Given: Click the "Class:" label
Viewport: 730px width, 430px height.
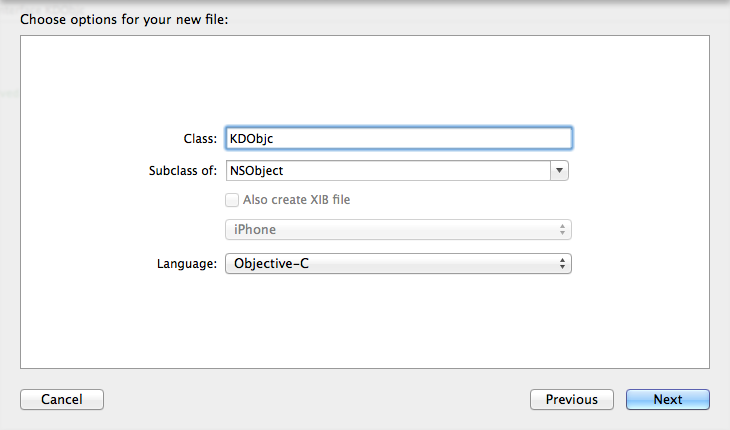Looking at the screenshot, I should pos(201,139).
